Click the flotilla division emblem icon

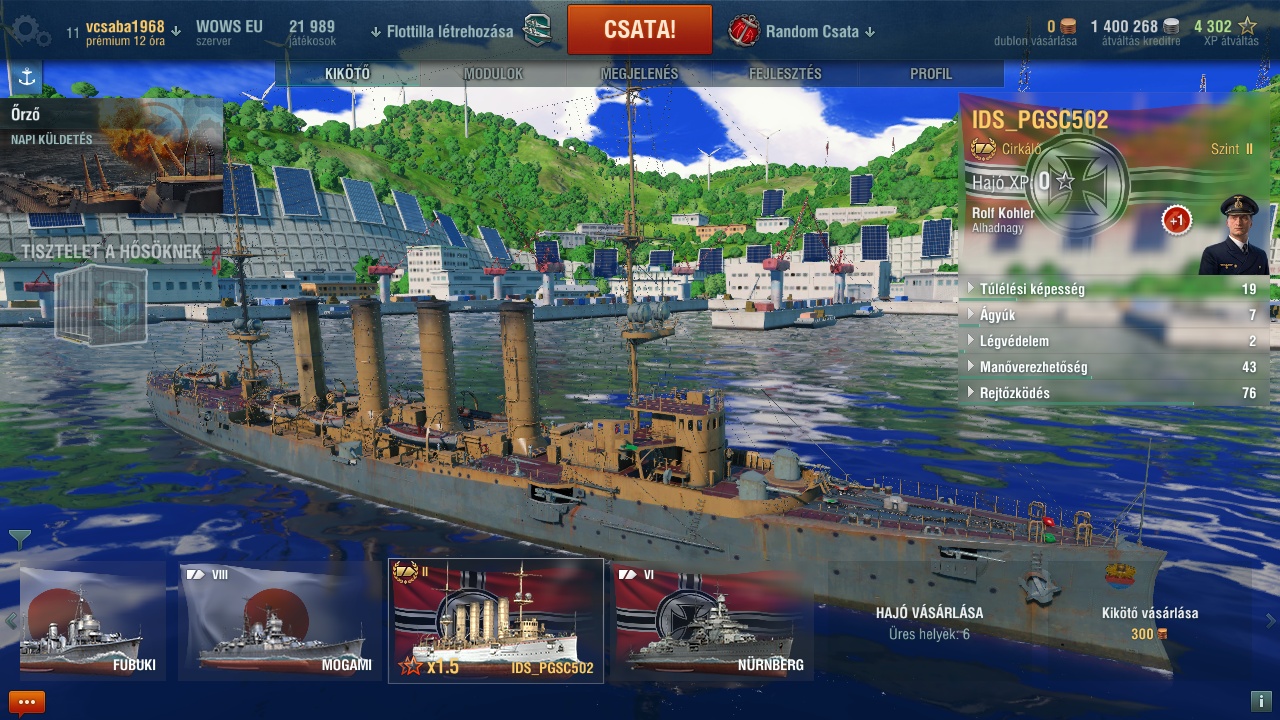[537, 31]
